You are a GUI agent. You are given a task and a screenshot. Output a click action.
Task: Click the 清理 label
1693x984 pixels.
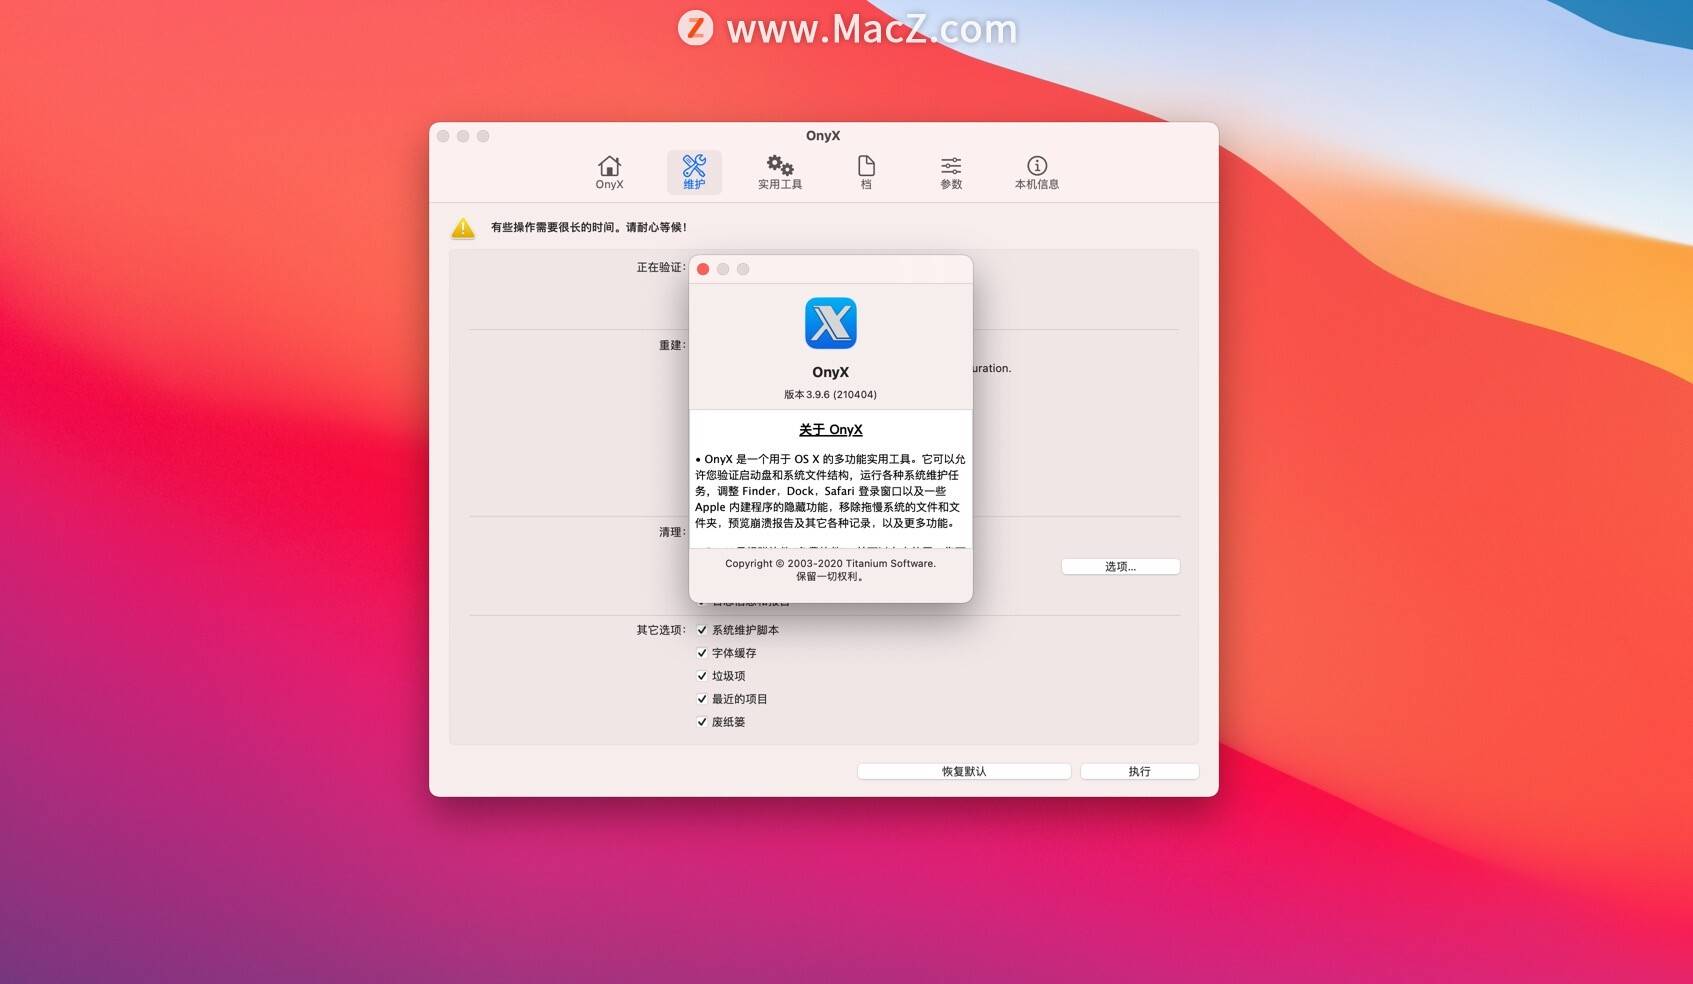pos(672,532)
